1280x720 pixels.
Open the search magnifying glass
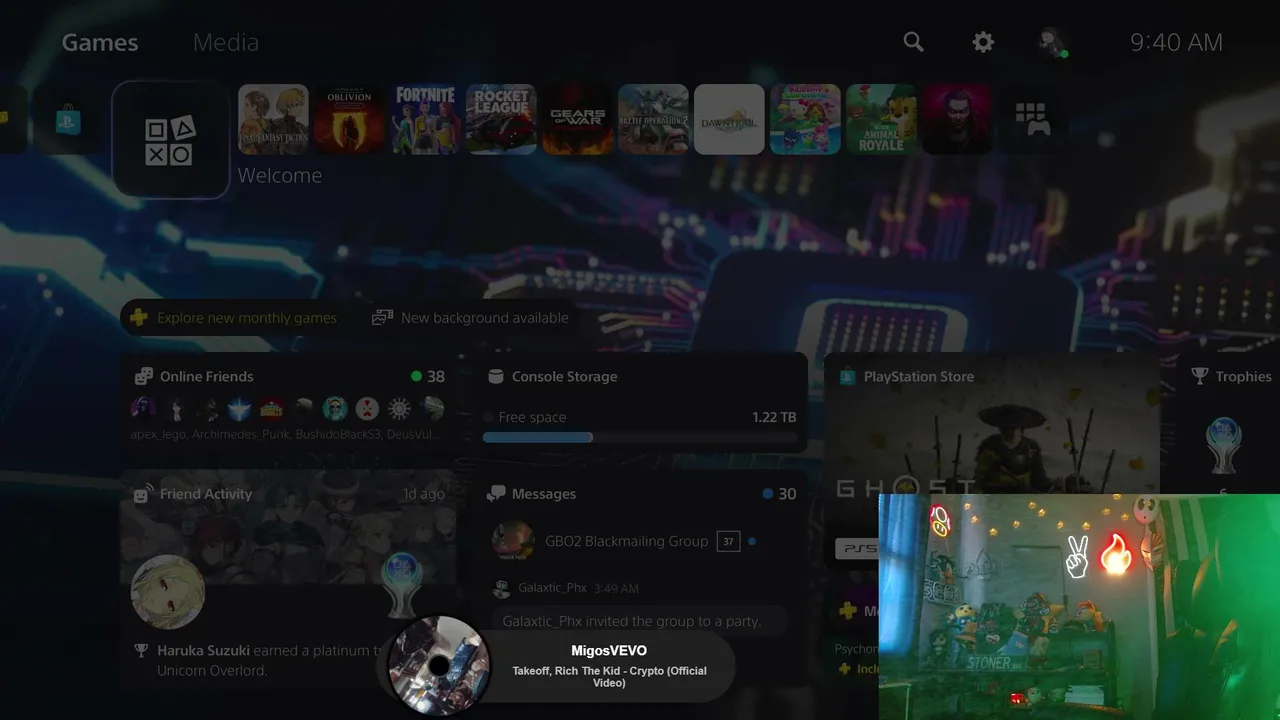pyautogui.click(x=913, y=42)
